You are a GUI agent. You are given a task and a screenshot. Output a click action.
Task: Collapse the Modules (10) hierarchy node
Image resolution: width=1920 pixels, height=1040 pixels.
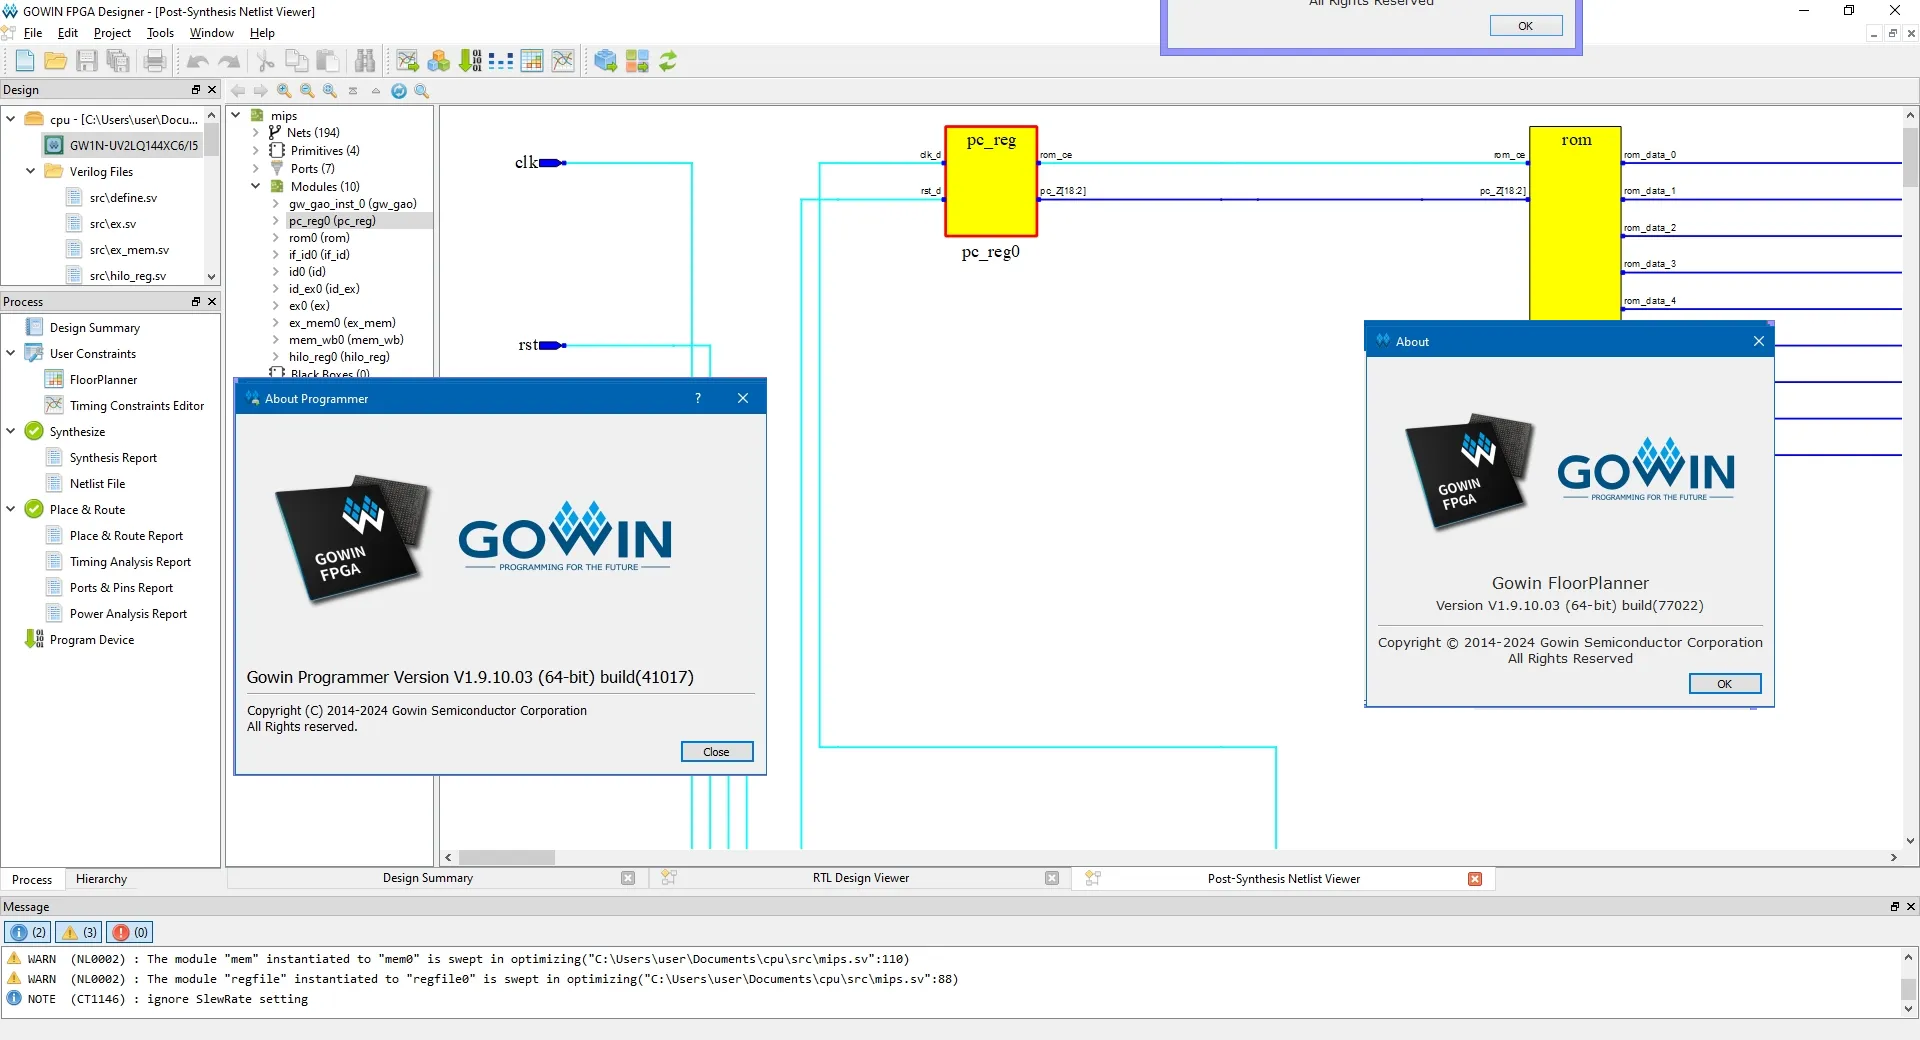[256, 186]
